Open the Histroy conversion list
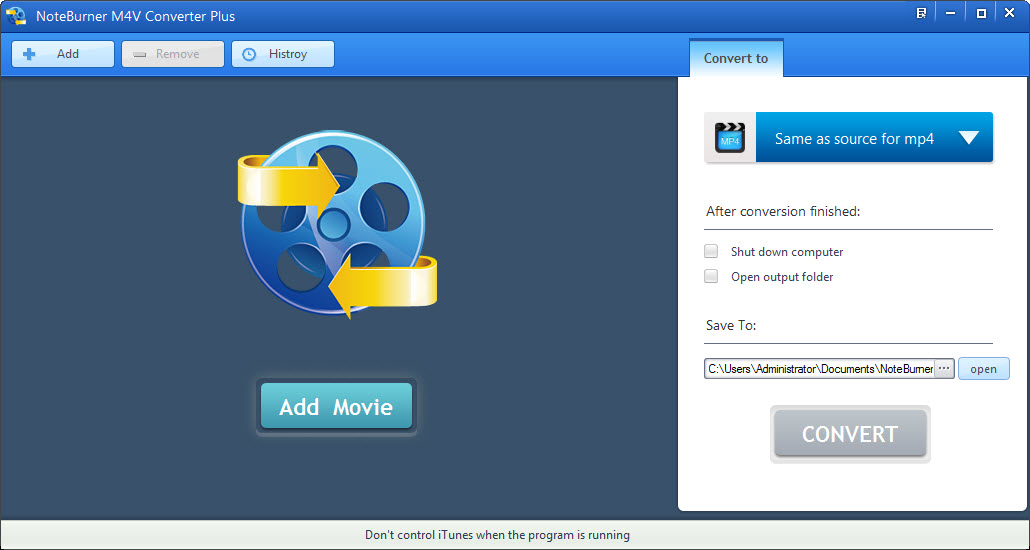 click(x=282, y=54)
